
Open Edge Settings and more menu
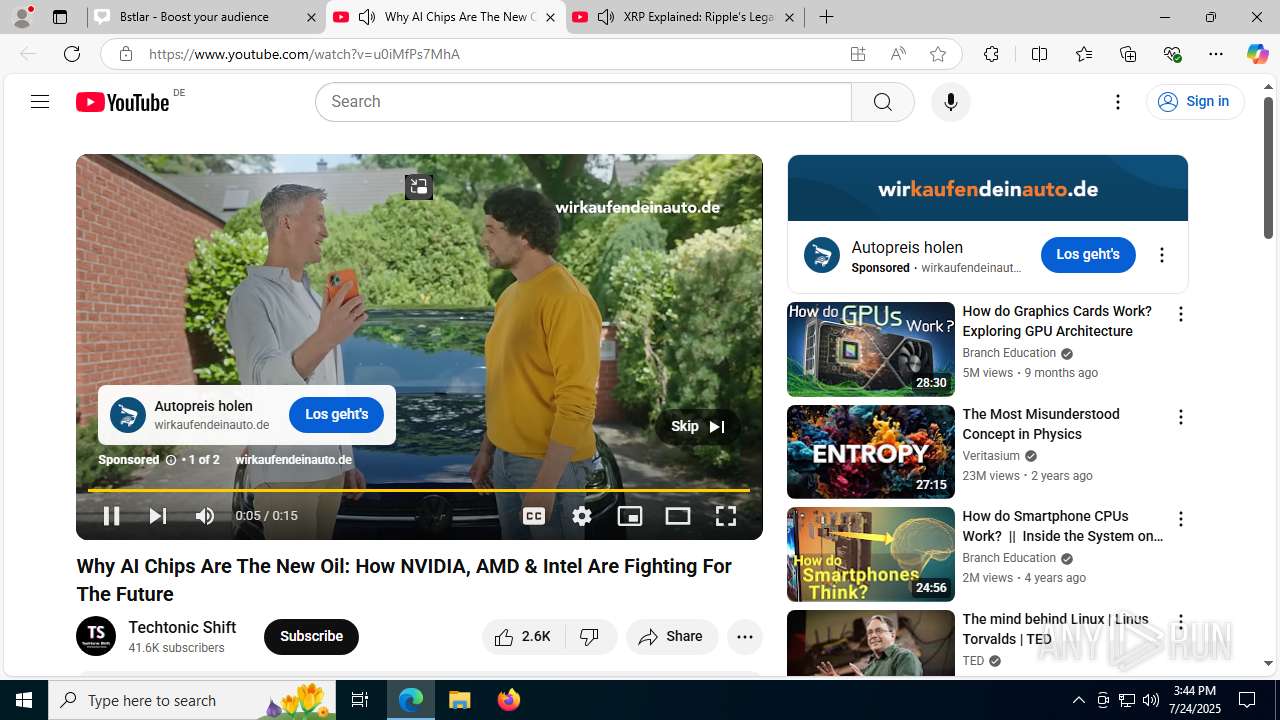pos(1216,54)
